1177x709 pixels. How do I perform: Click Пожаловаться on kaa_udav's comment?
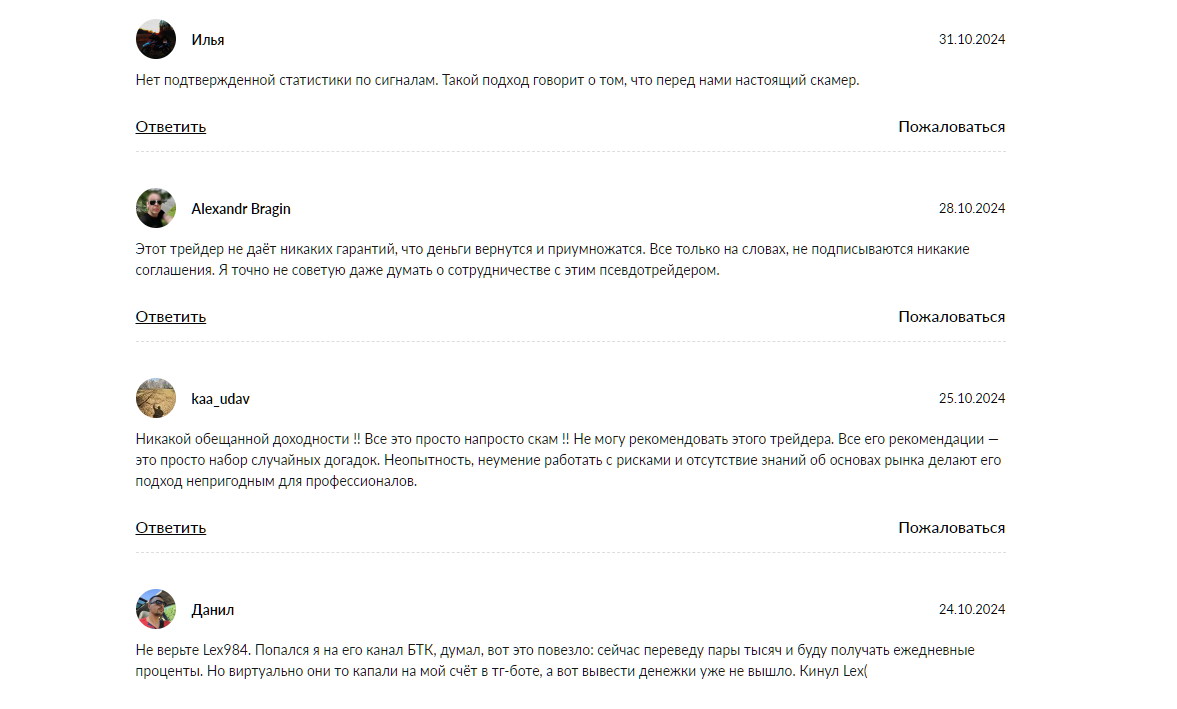click(951, 527)
